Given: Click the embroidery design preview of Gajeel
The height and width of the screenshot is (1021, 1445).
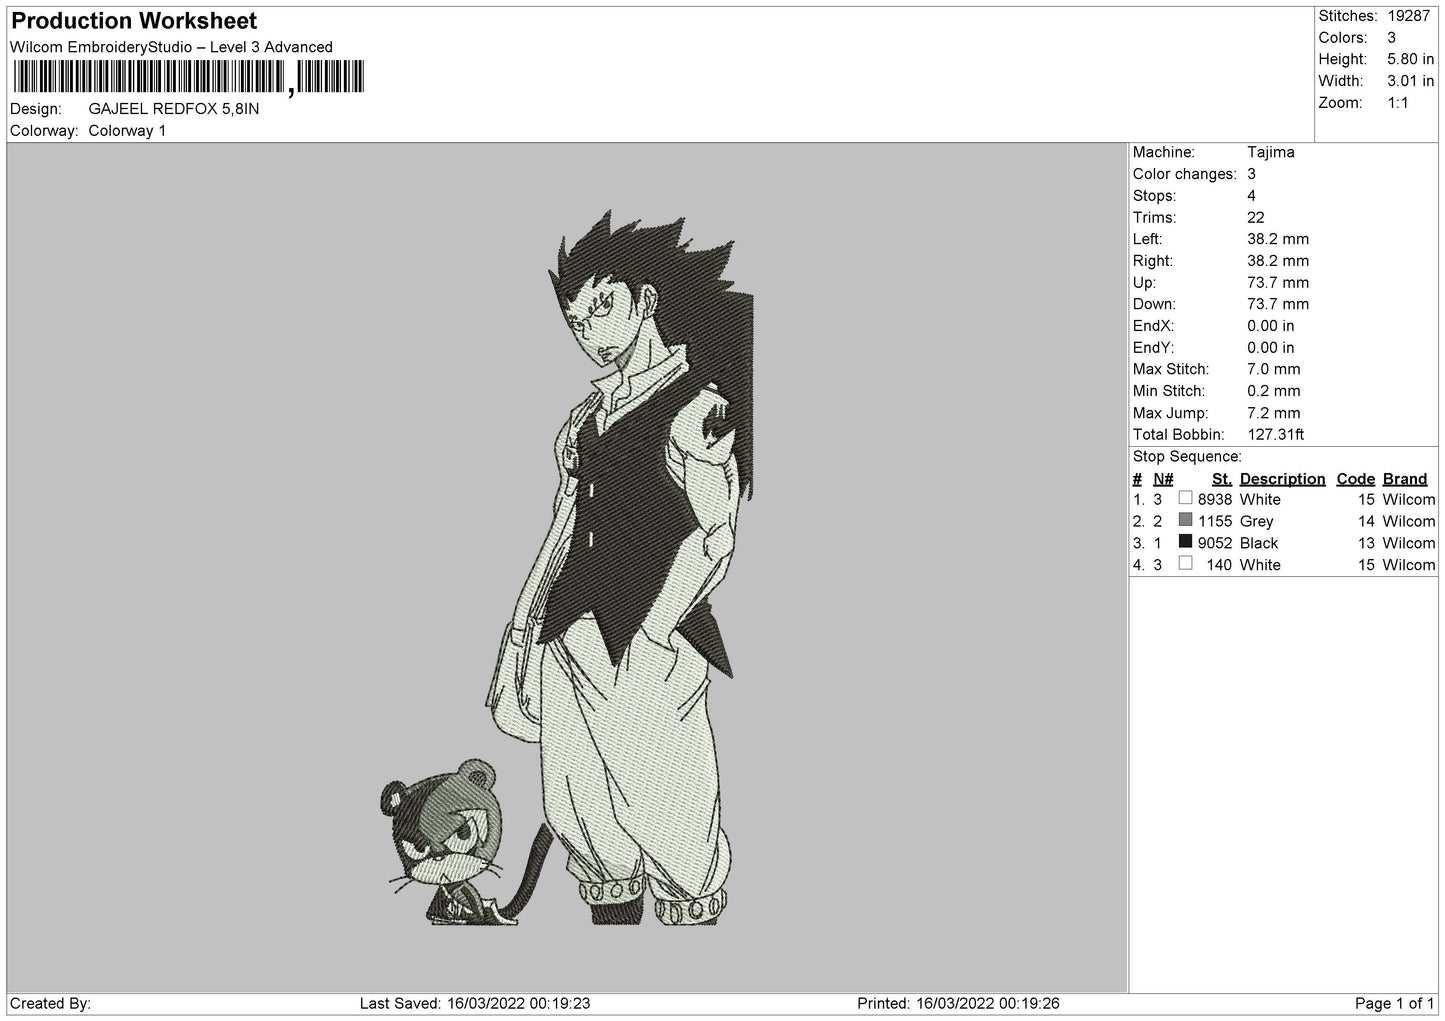Looking at the screenshot, I should click(x=568, y=567).
